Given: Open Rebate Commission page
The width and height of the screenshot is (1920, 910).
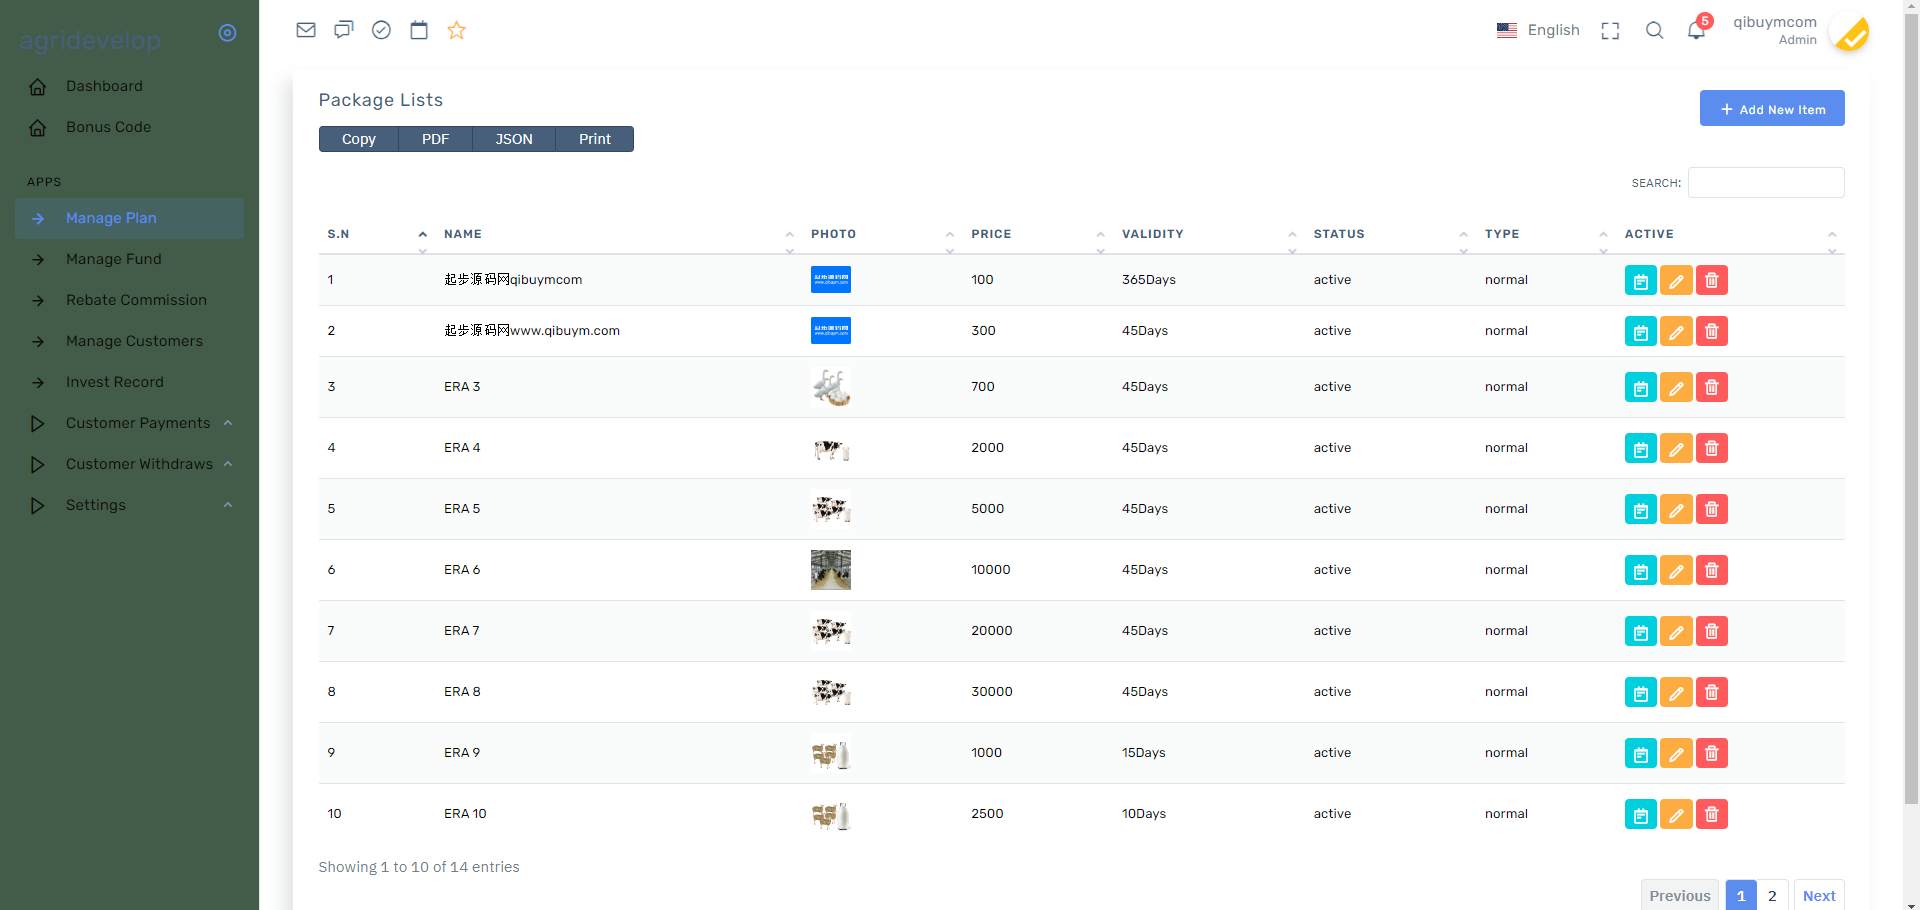Looking at the screenshot, I should (x=130, y=300).
